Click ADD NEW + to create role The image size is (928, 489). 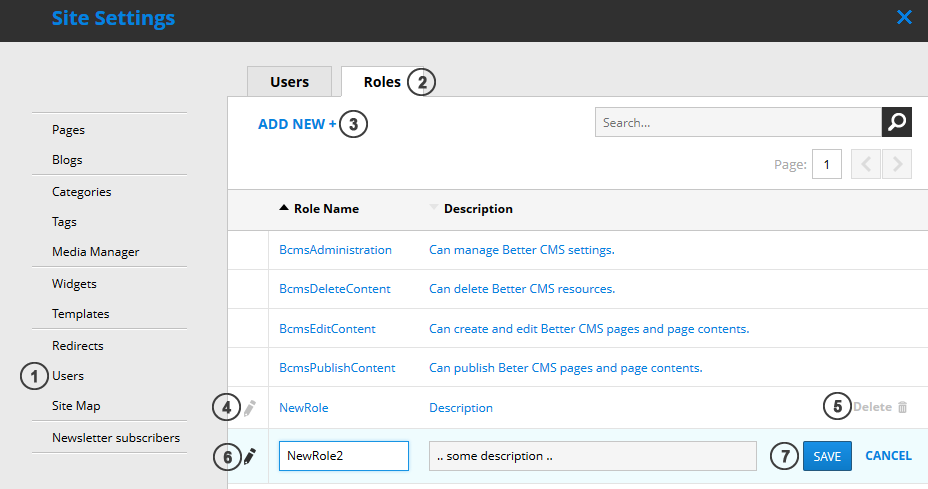(297, 124)
